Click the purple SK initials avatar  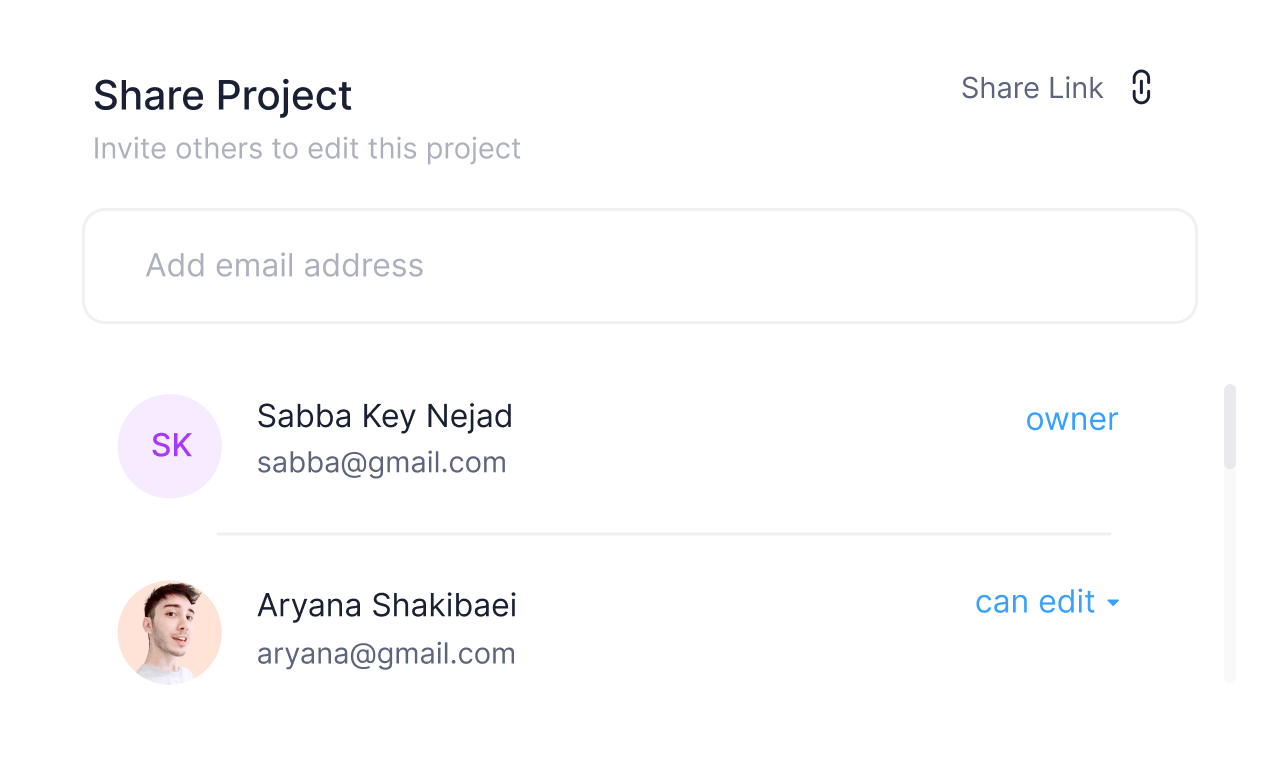point(170,446)
